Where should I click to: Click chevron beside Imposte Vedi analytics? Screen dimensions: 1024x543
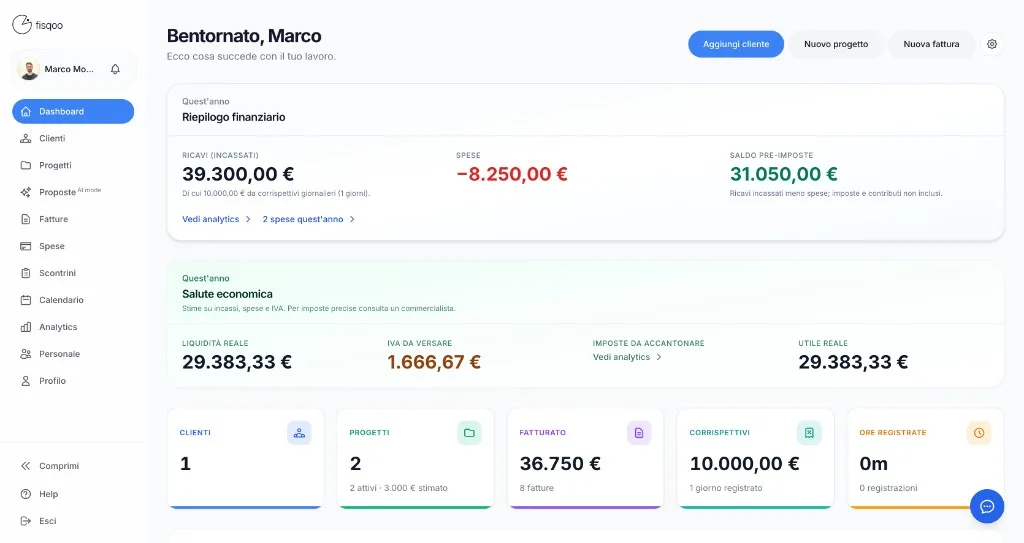(659, 357)
